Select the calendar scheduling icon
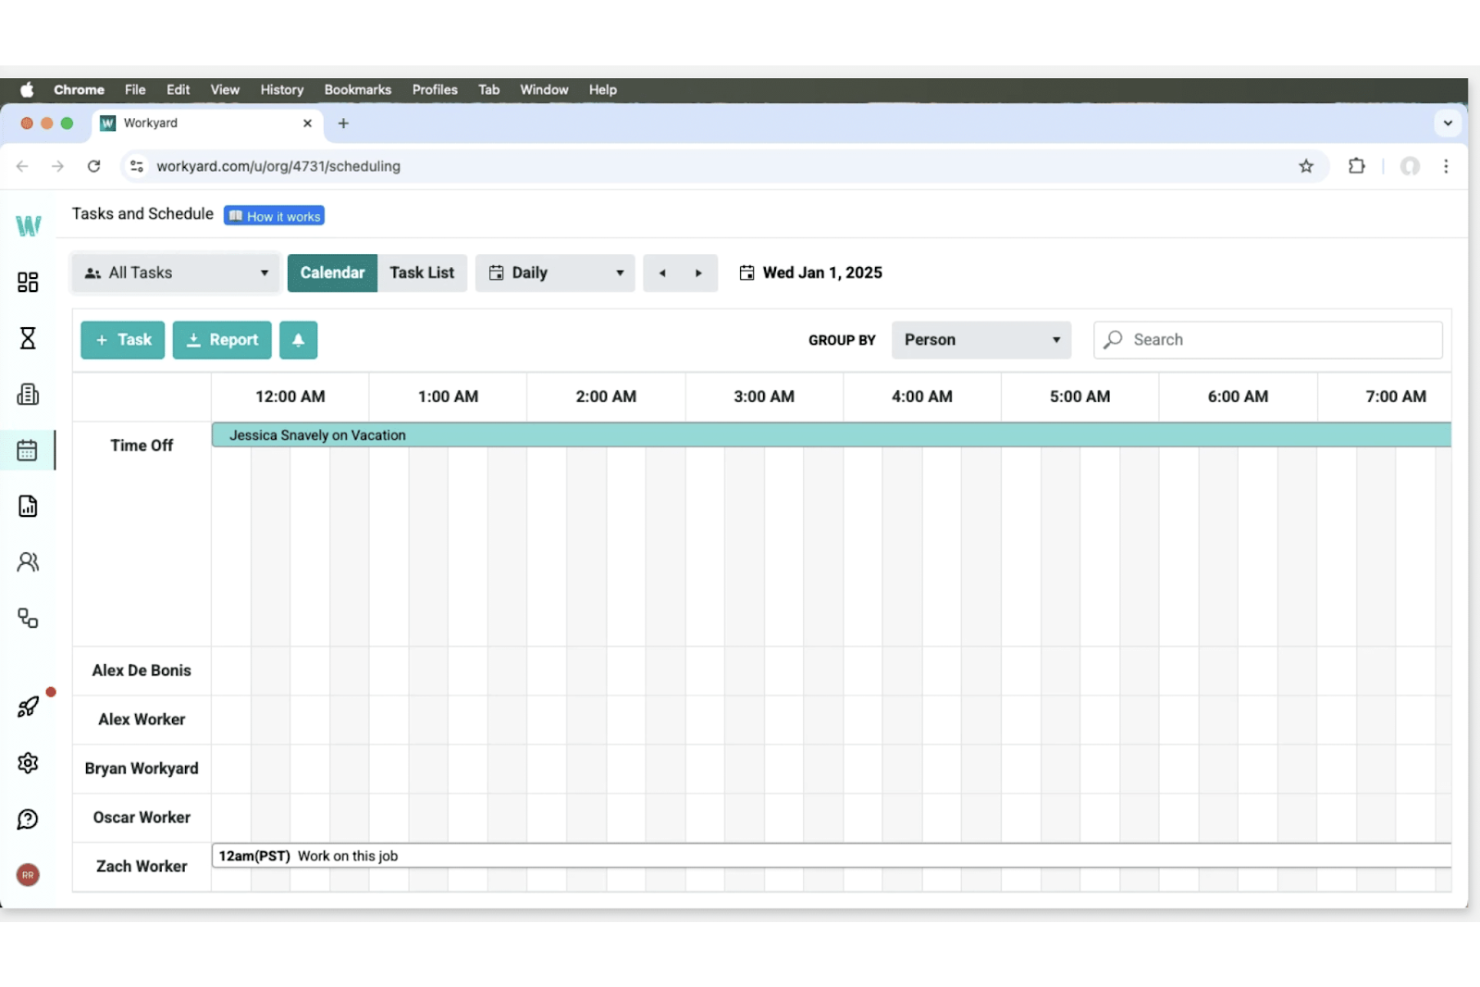Viewport: 1480px width, 987px height. point(28,450)
